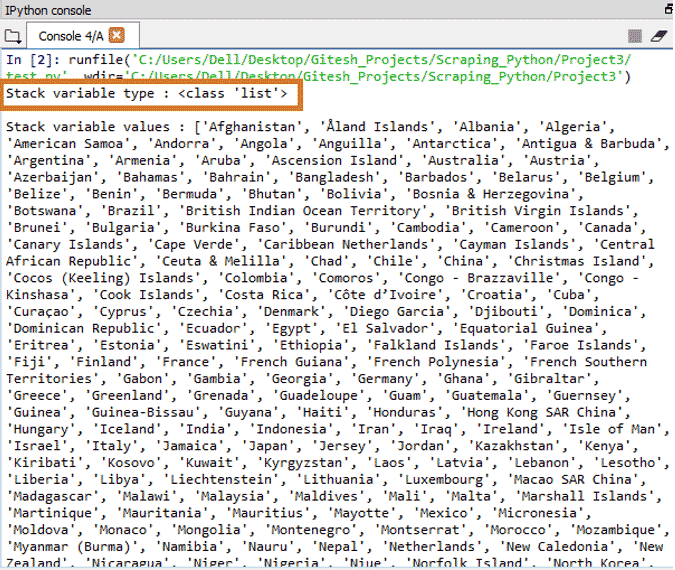Click 'Côte d’Ivoire' in the output
Viewport: 675px width, 570px height.
click(x=385, y=295)
